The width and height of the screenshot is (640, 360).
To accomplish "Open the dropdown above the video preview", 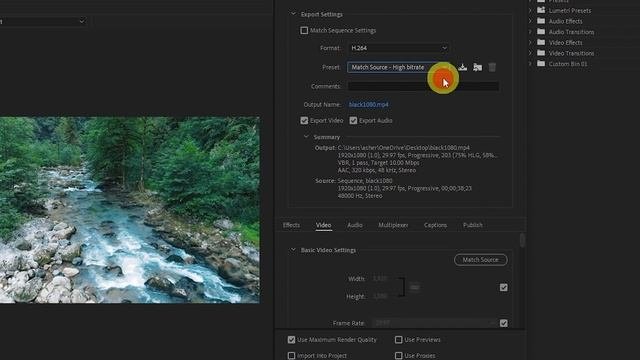I will (42, 21).
